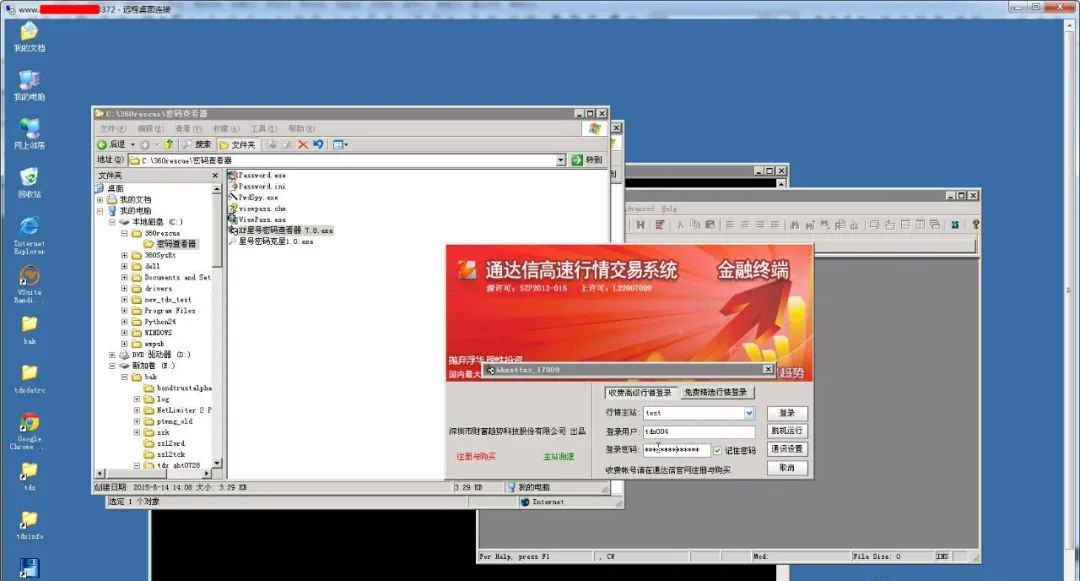The height and width of the screenshot is (581, 1080).
Task: Select the ViewPass.exe file
Action: point(257,220)
